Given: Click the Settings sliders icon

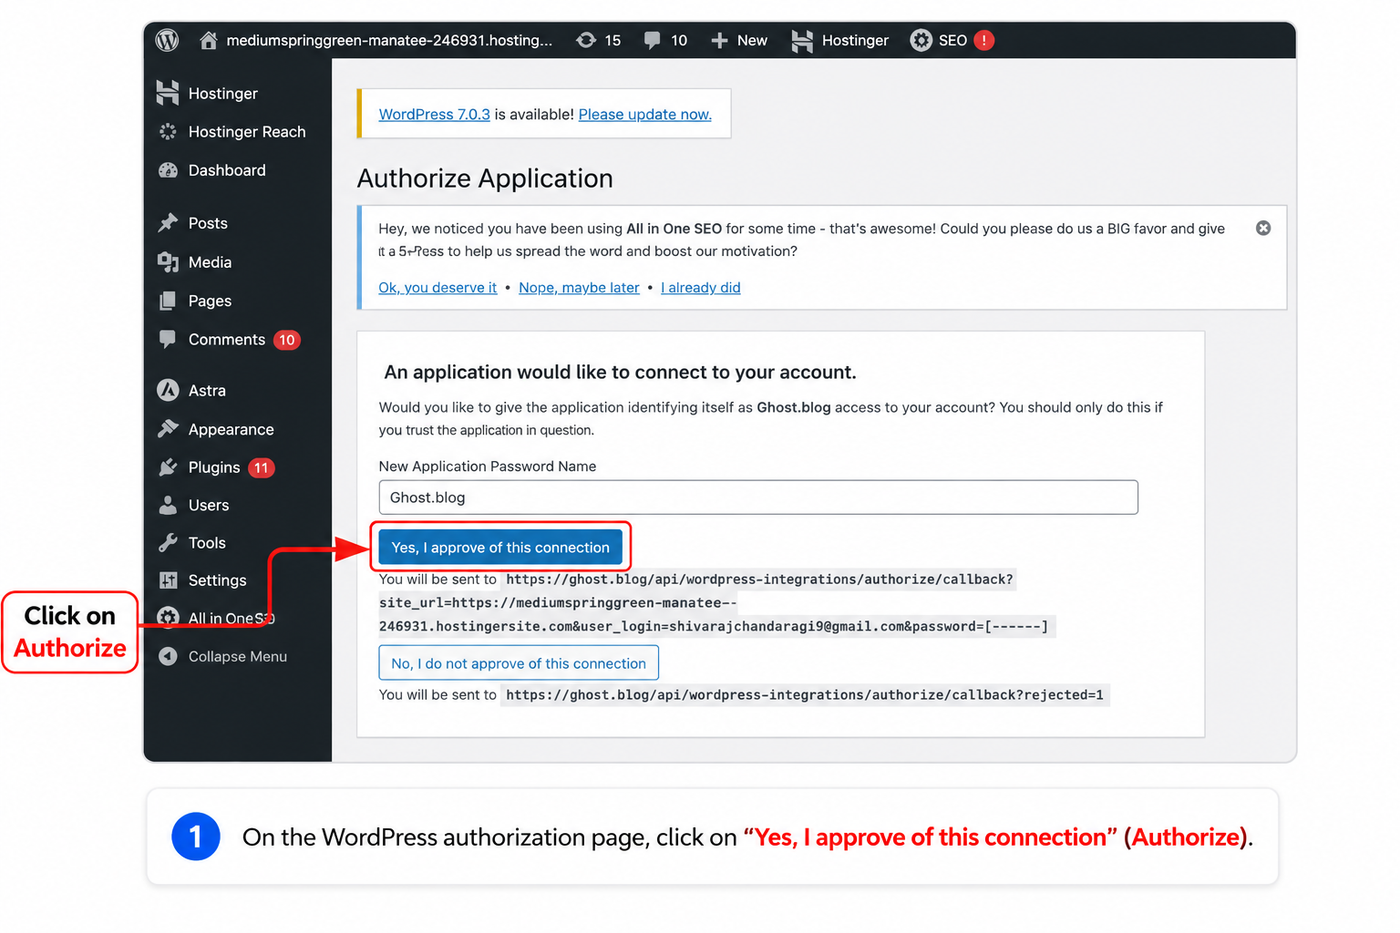Looking at the screenshot, I should (x=168, y=580).
